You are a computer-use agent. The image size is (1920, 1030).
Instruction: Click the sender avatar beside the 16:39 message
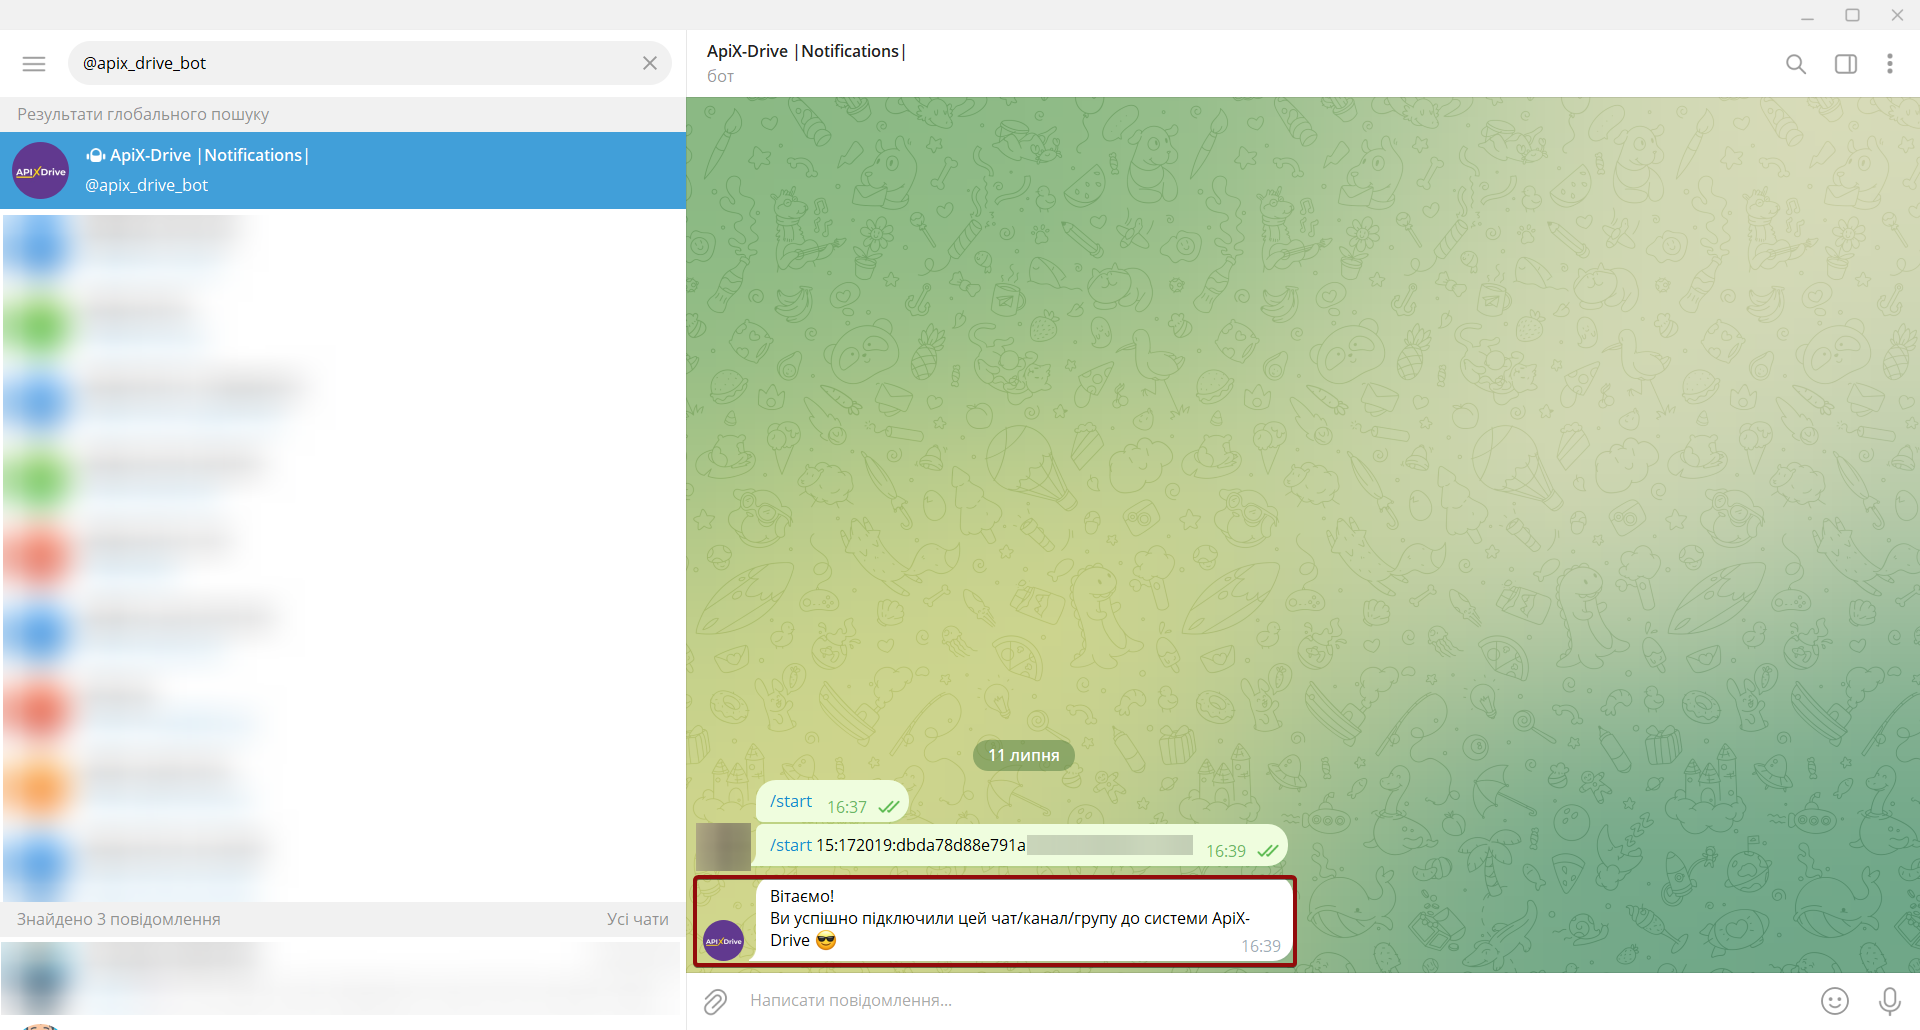pos(723,847)
